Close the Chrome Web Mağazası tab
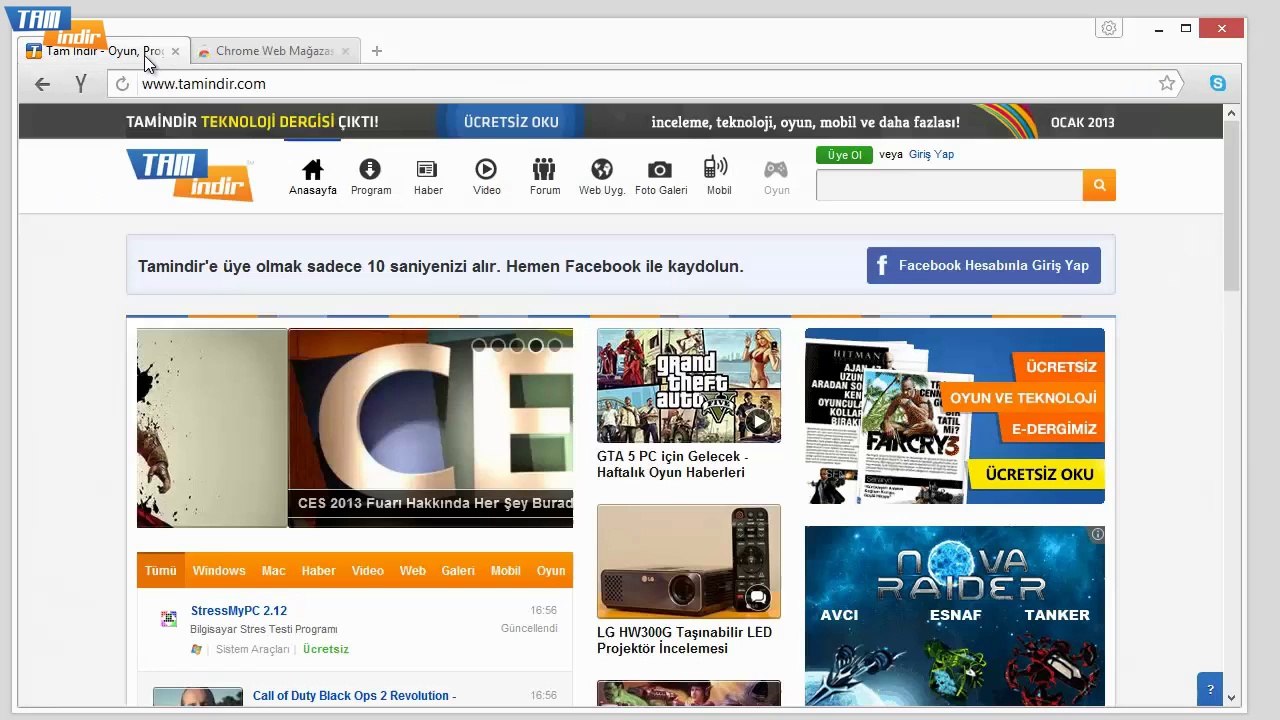Viewport: 1280px width, 720px height. (x=345, y=51)
